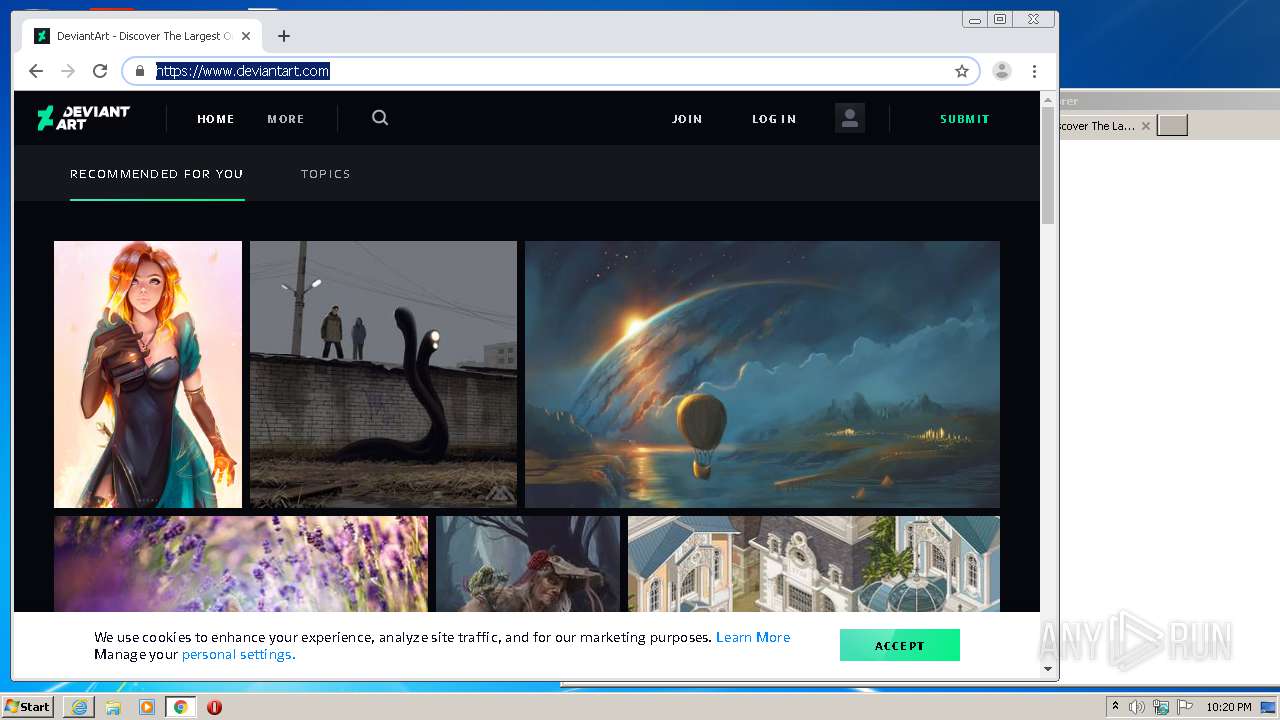
Task: Open the personal settings link
Action: 238,655
